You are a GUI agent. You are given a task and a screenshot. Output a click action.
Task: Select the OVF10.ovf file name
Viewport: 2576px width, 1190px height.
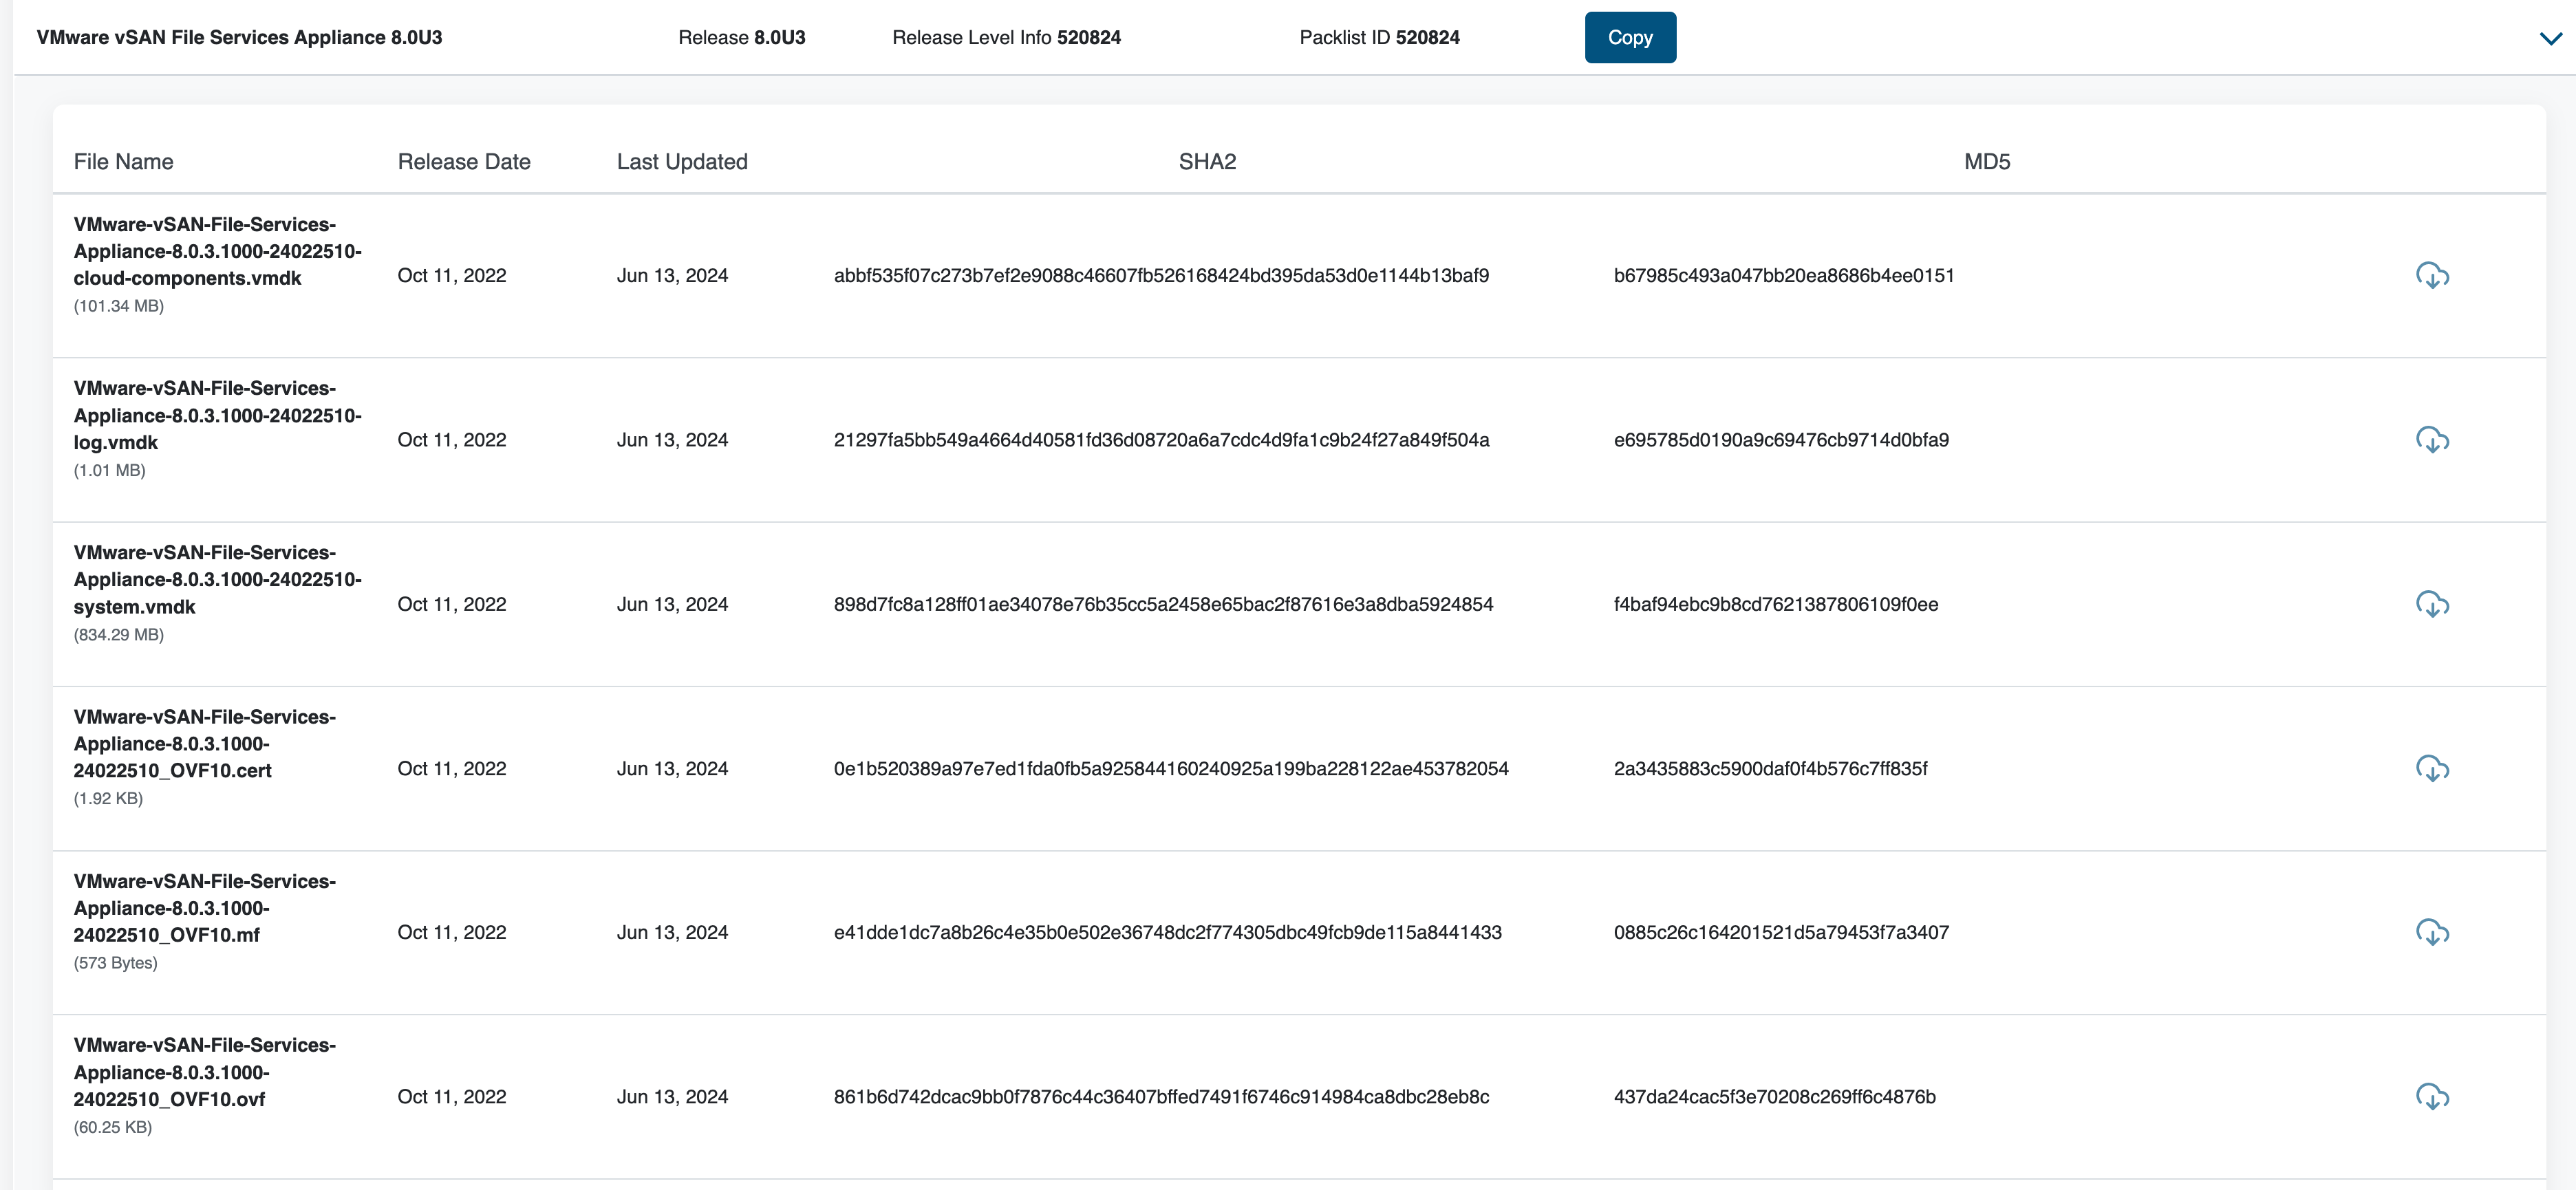pyautogui.click(x=204, y=1072)
